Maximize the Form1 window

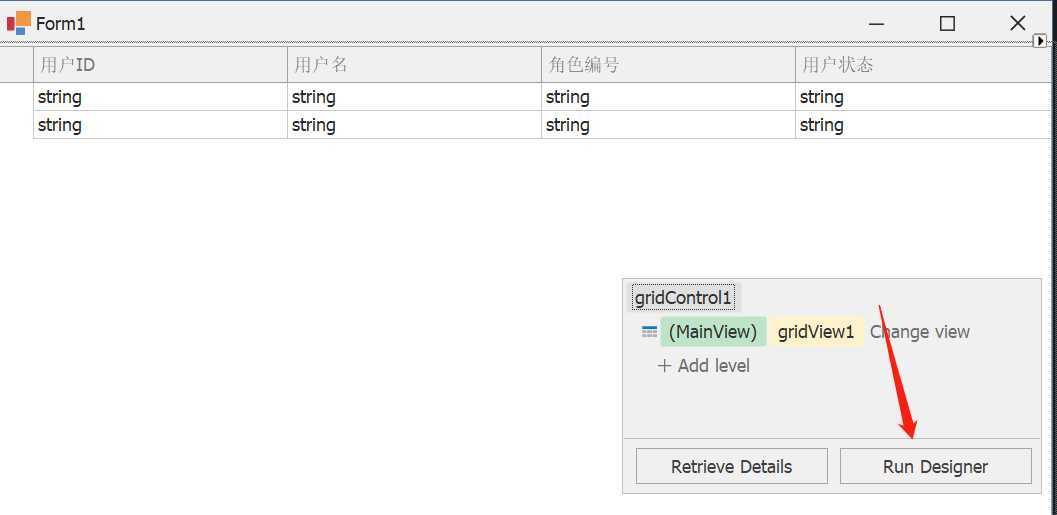pyautogui.click(x=947, y=24)
